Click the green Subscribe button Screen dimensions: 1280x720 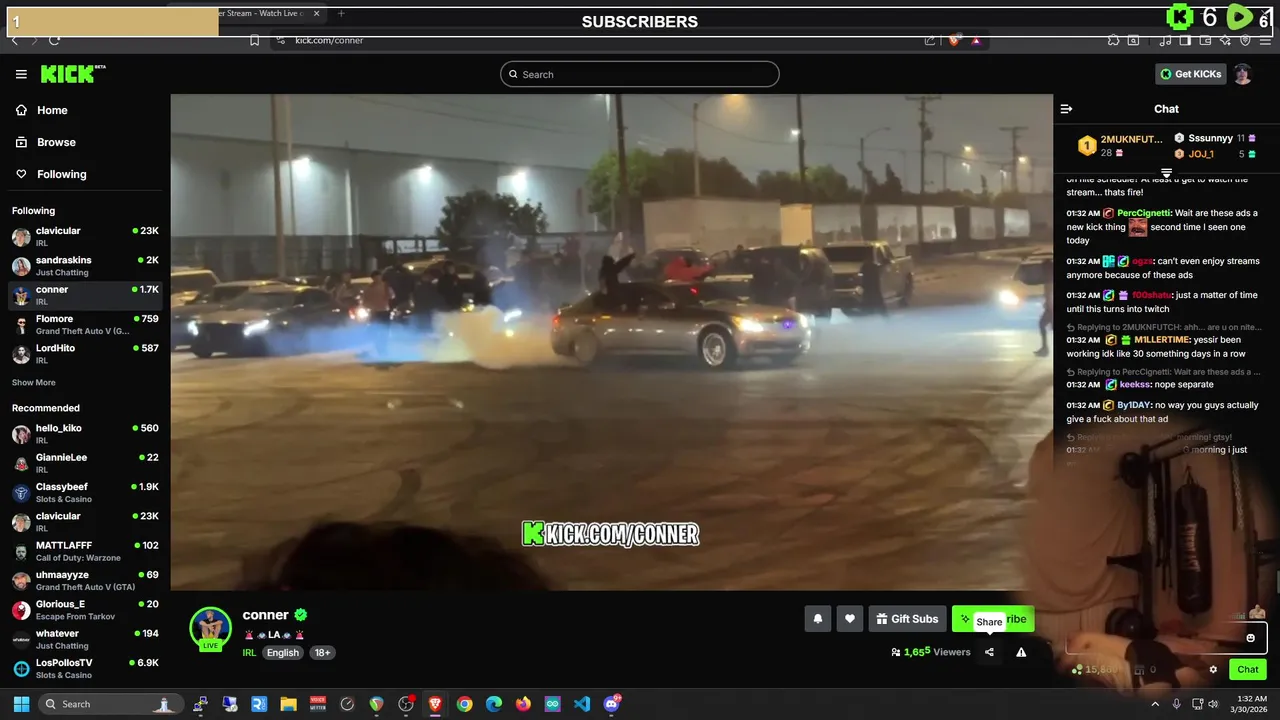(993, 619)
